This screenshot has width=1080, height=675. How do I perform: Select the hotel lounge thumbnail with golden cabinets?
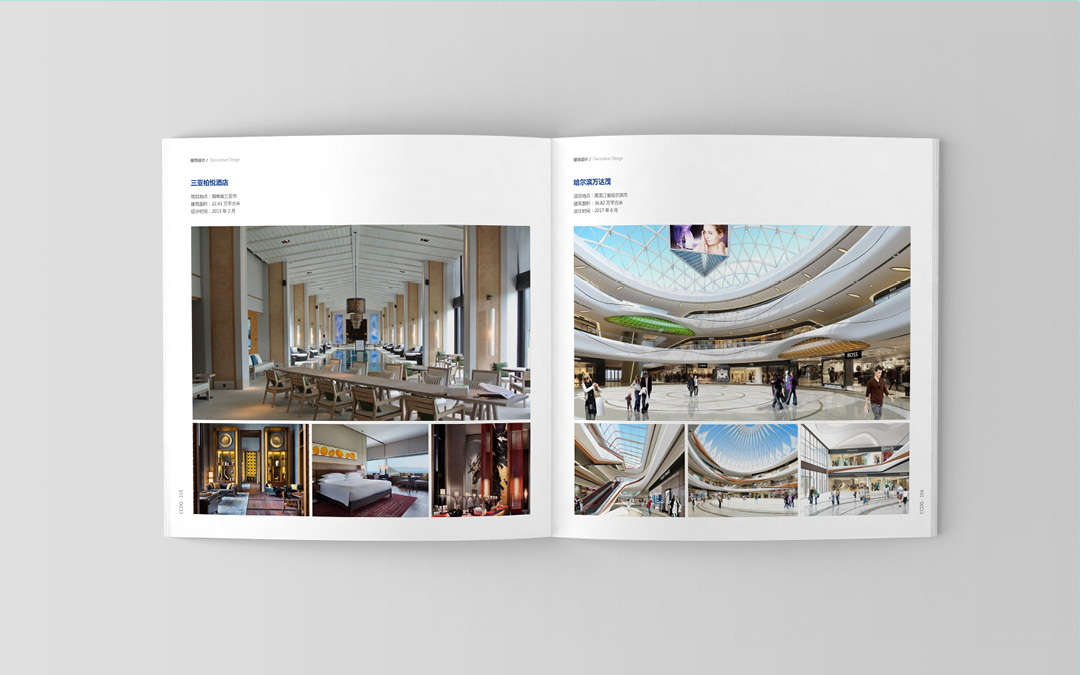[250, 470]
